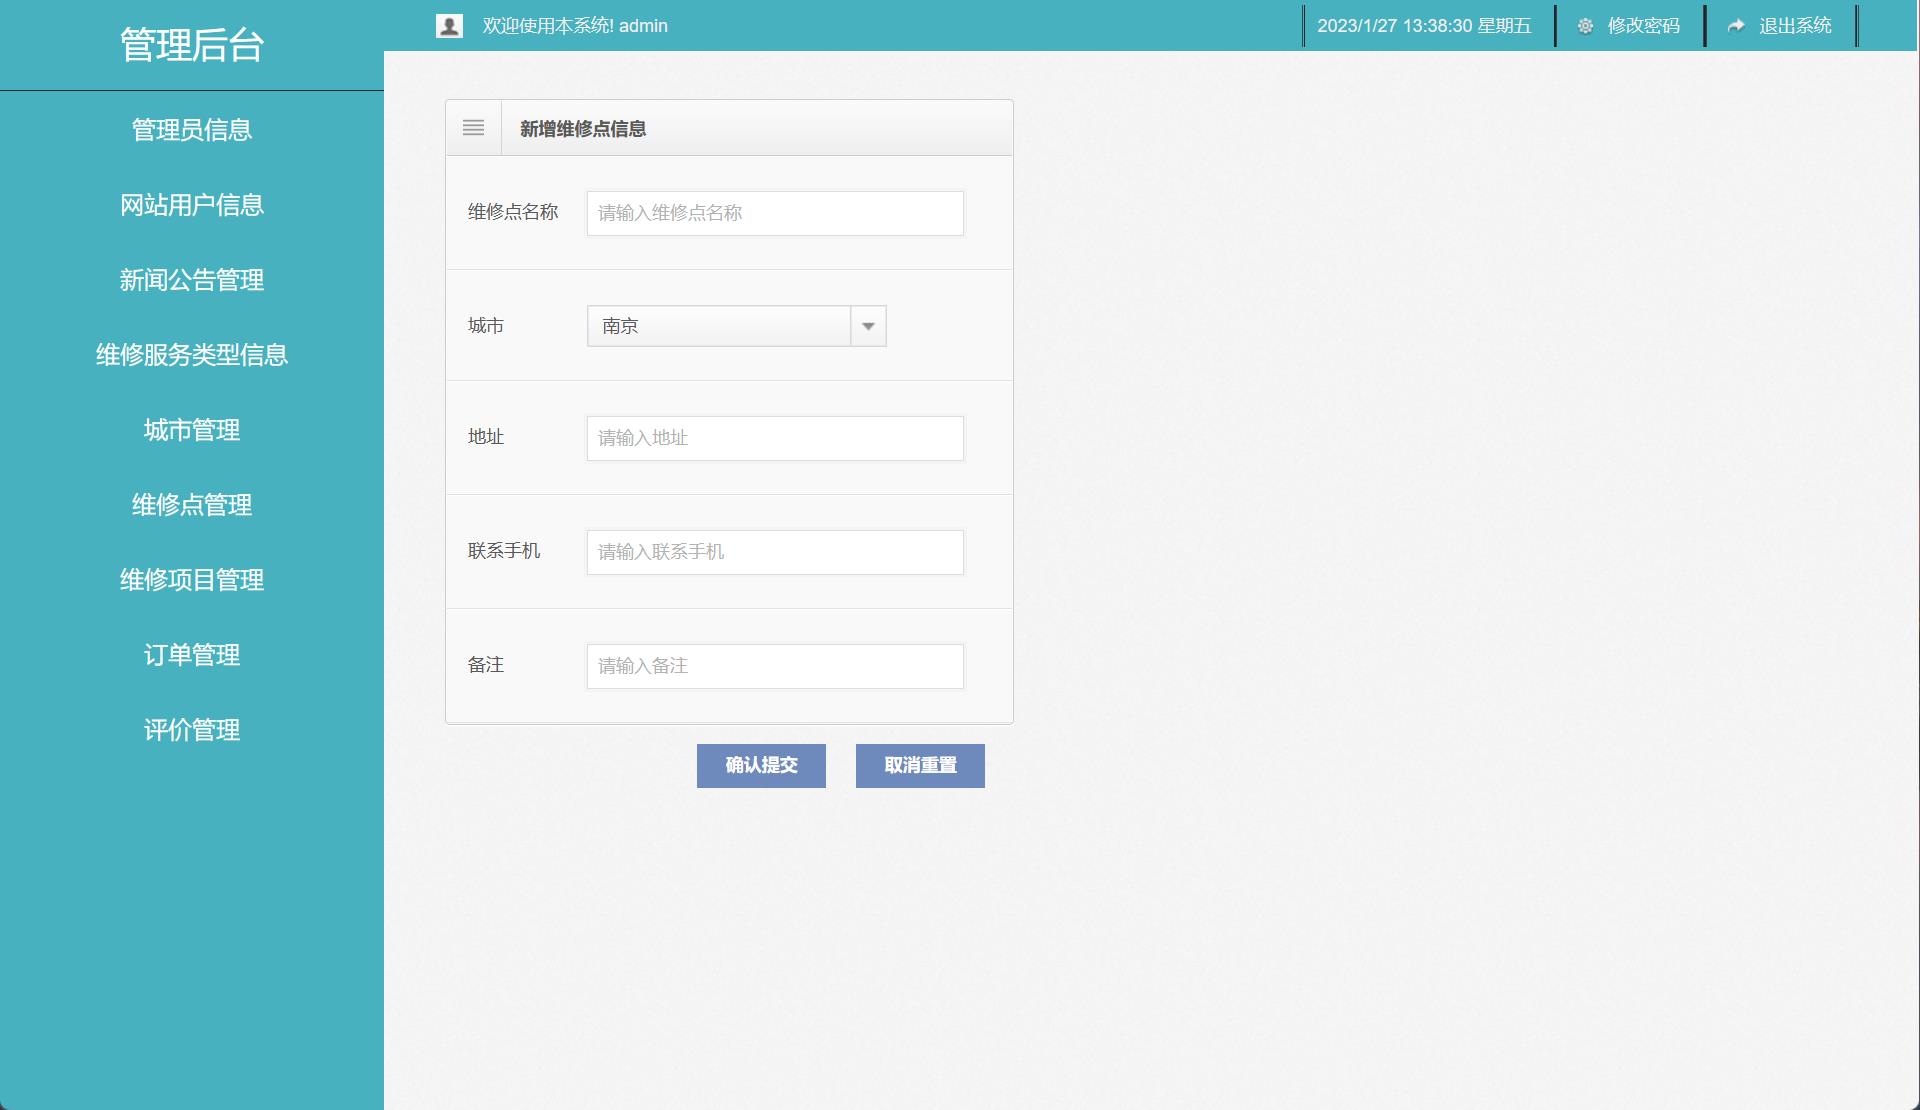Click the 修改密码 link

pos(1643,26)
